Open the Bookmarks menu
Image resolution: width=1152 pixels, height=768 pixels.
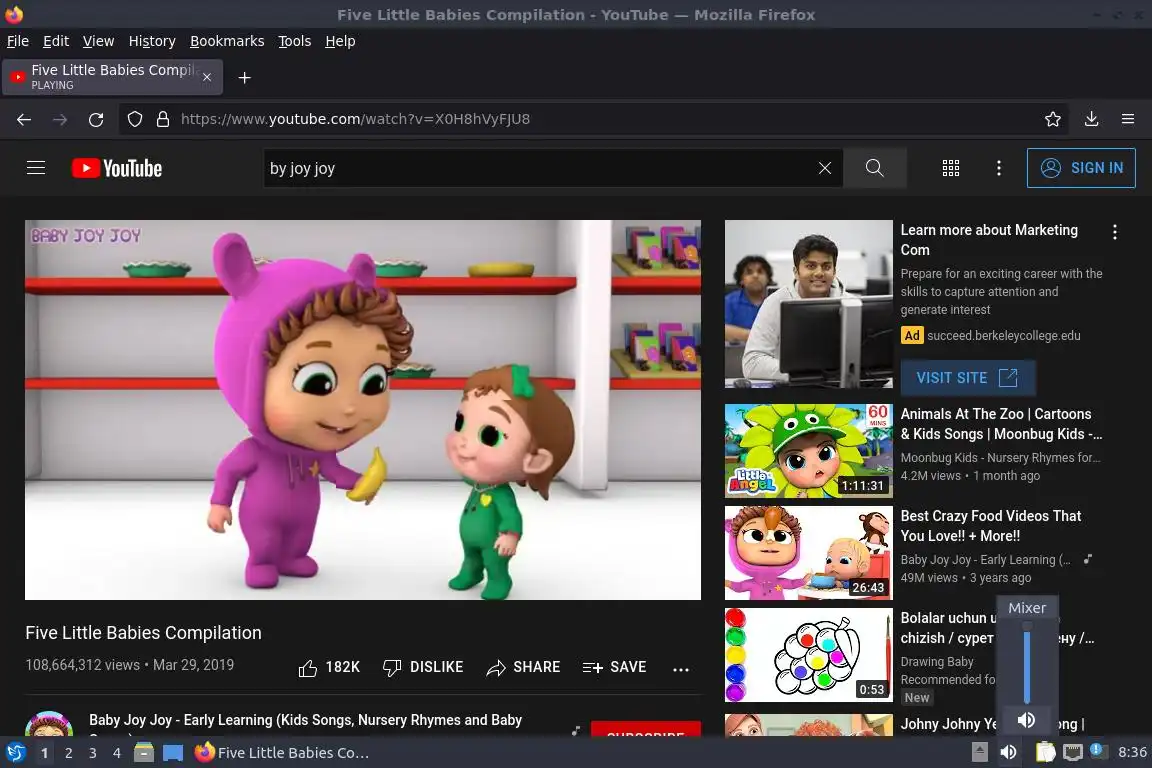click(227, 41)
